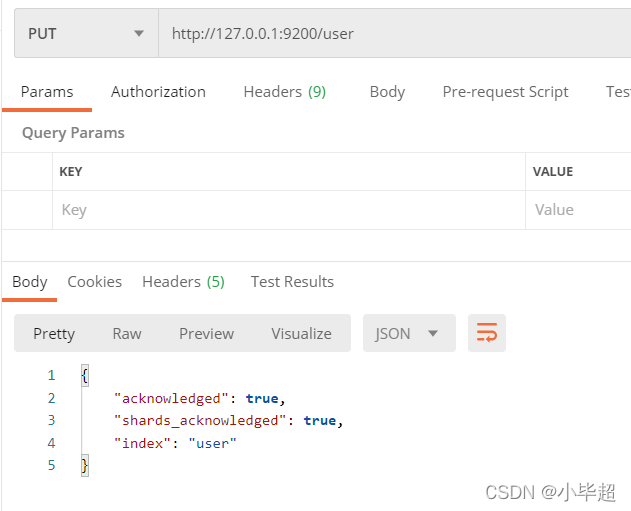631x511 pixels.
Task: Click the "shards_acknowledged" key in response
Action: pos(200,421)
